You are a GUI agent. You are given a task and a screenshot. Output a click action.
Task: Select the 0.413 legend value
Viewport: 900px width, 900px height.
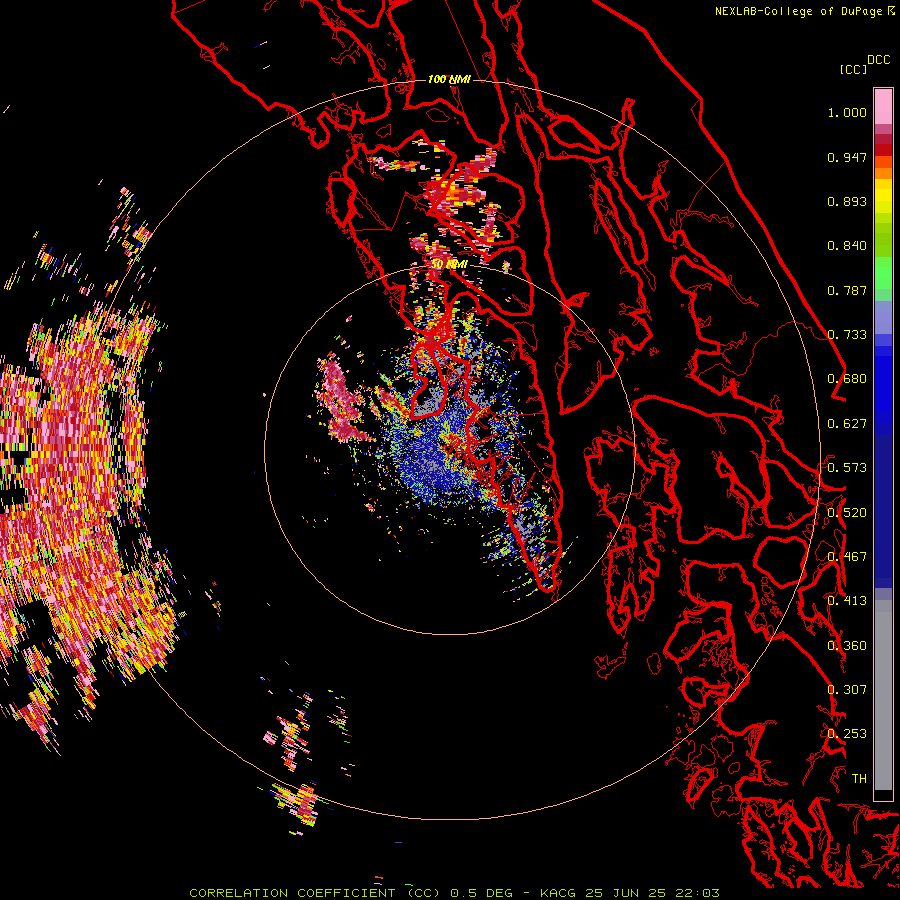[x=847, y=601]
